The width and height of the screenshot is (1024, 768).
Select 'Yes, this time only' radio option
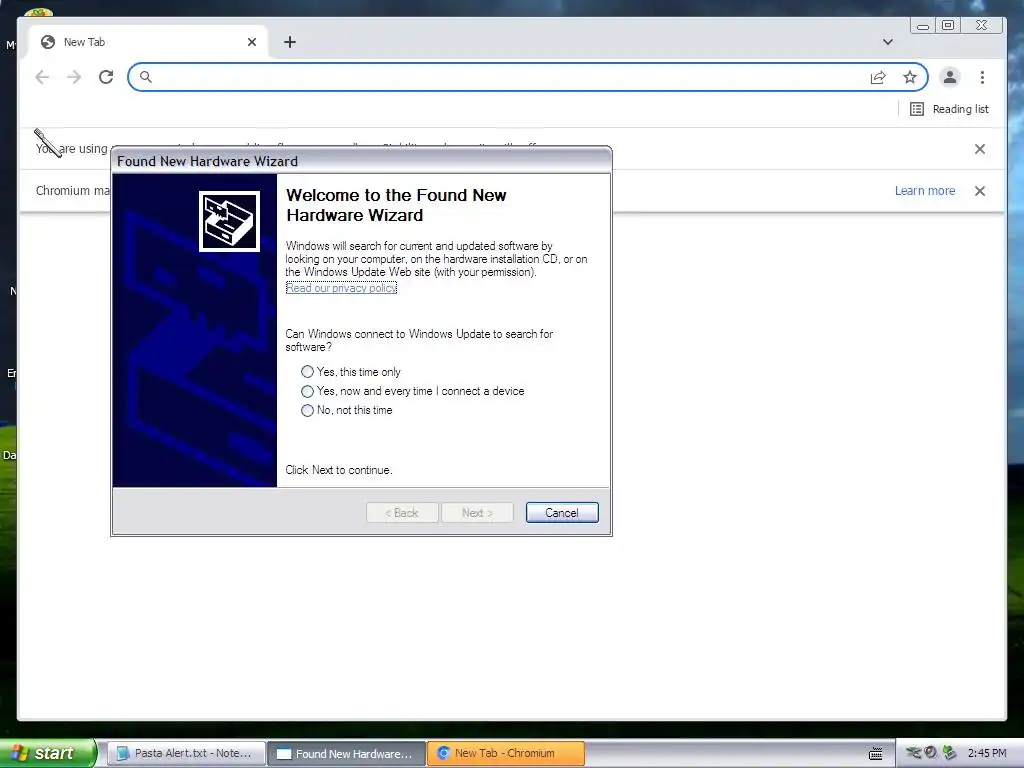pyautogui.click(x=307, y=372)
